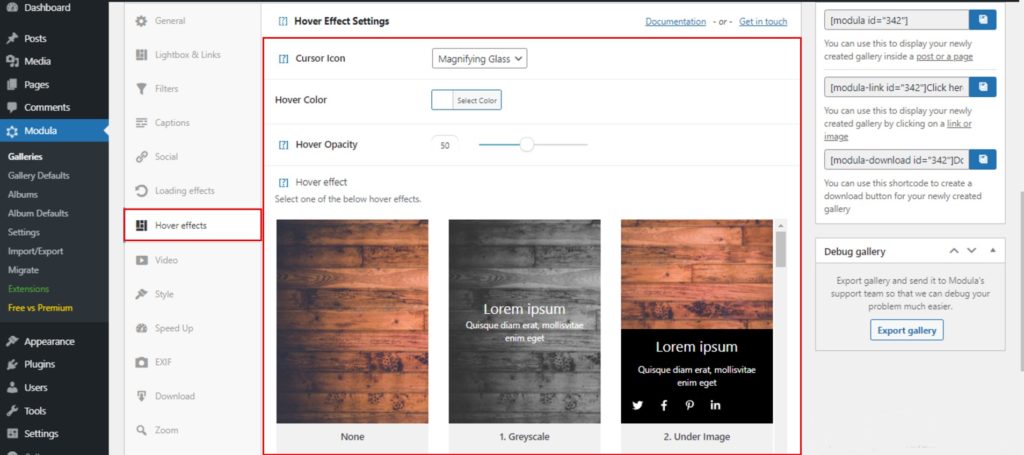Select the Hover effects tab
The image size is (1024, 455).
(193, 225)
